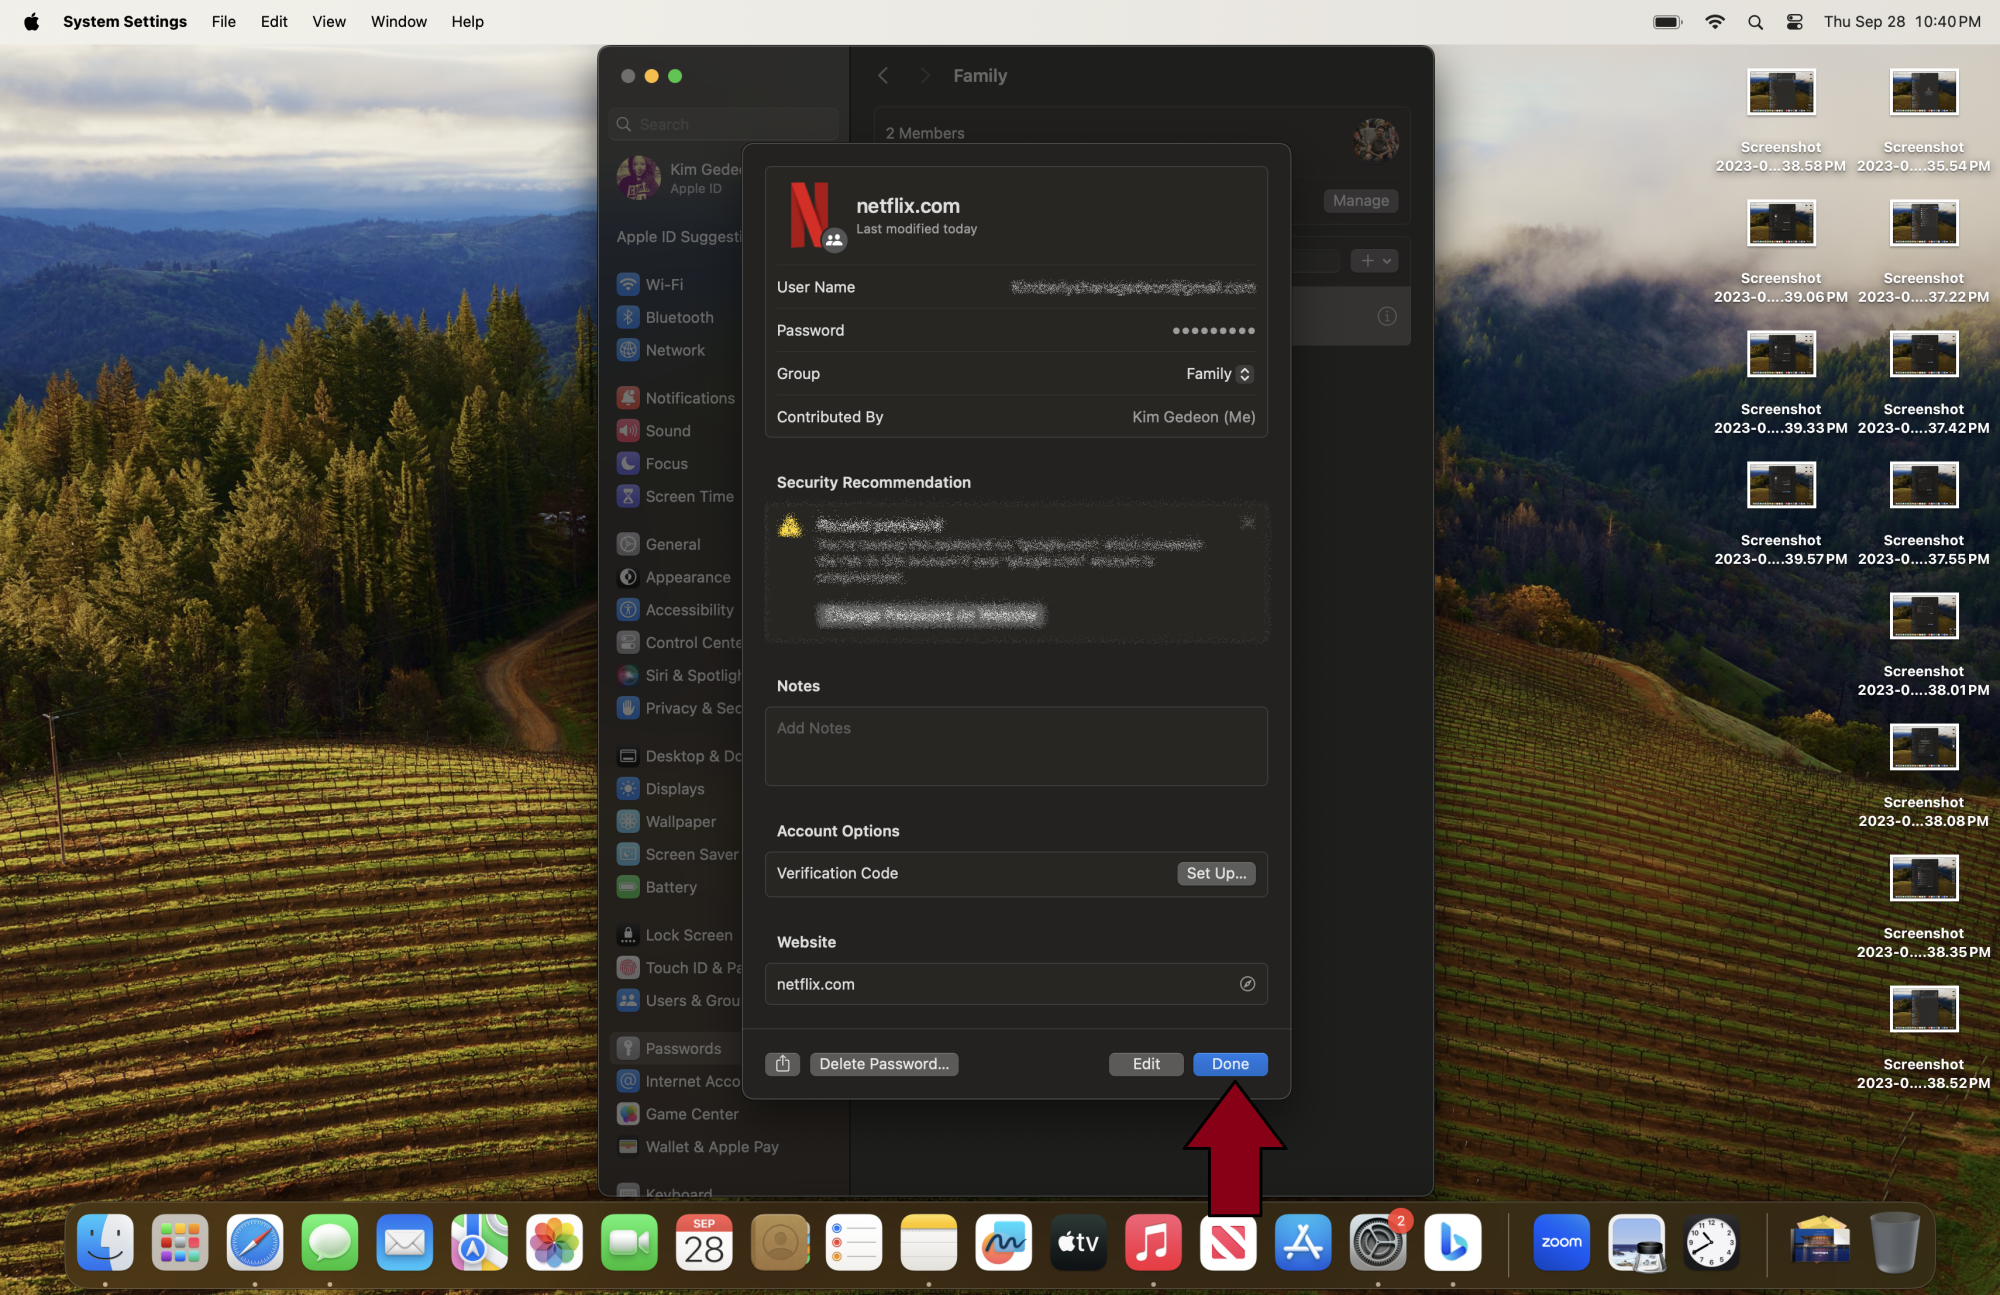Open Touch ID & Password settings

coord(680,968)
